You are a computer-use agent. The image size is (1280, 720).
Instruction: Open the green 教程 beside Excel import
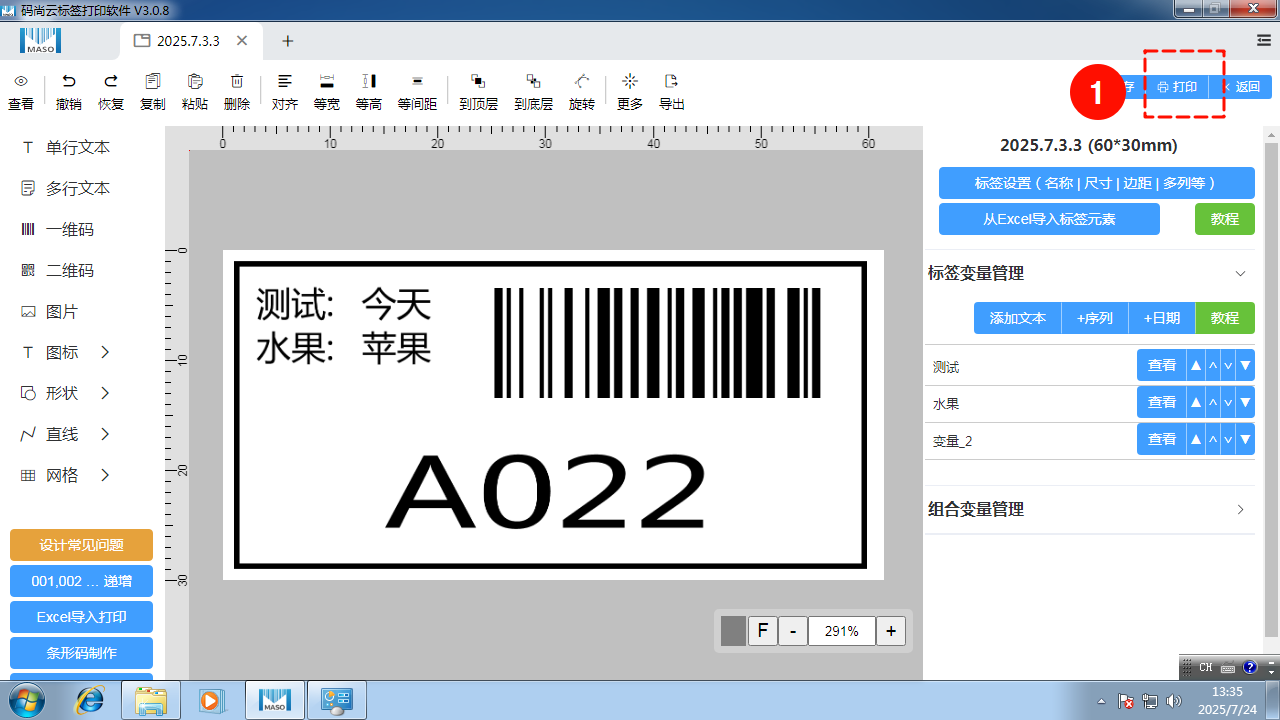click(x=1224, y=219)
